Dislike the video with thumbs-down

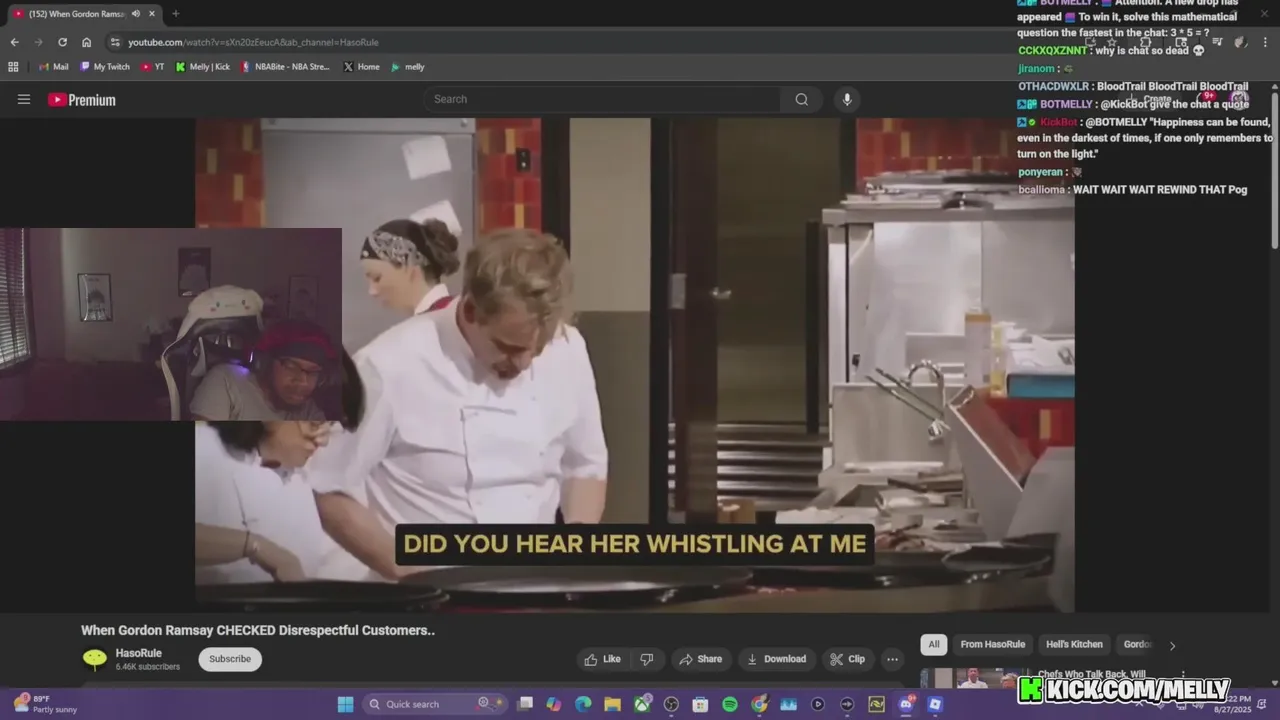[647, 659]
